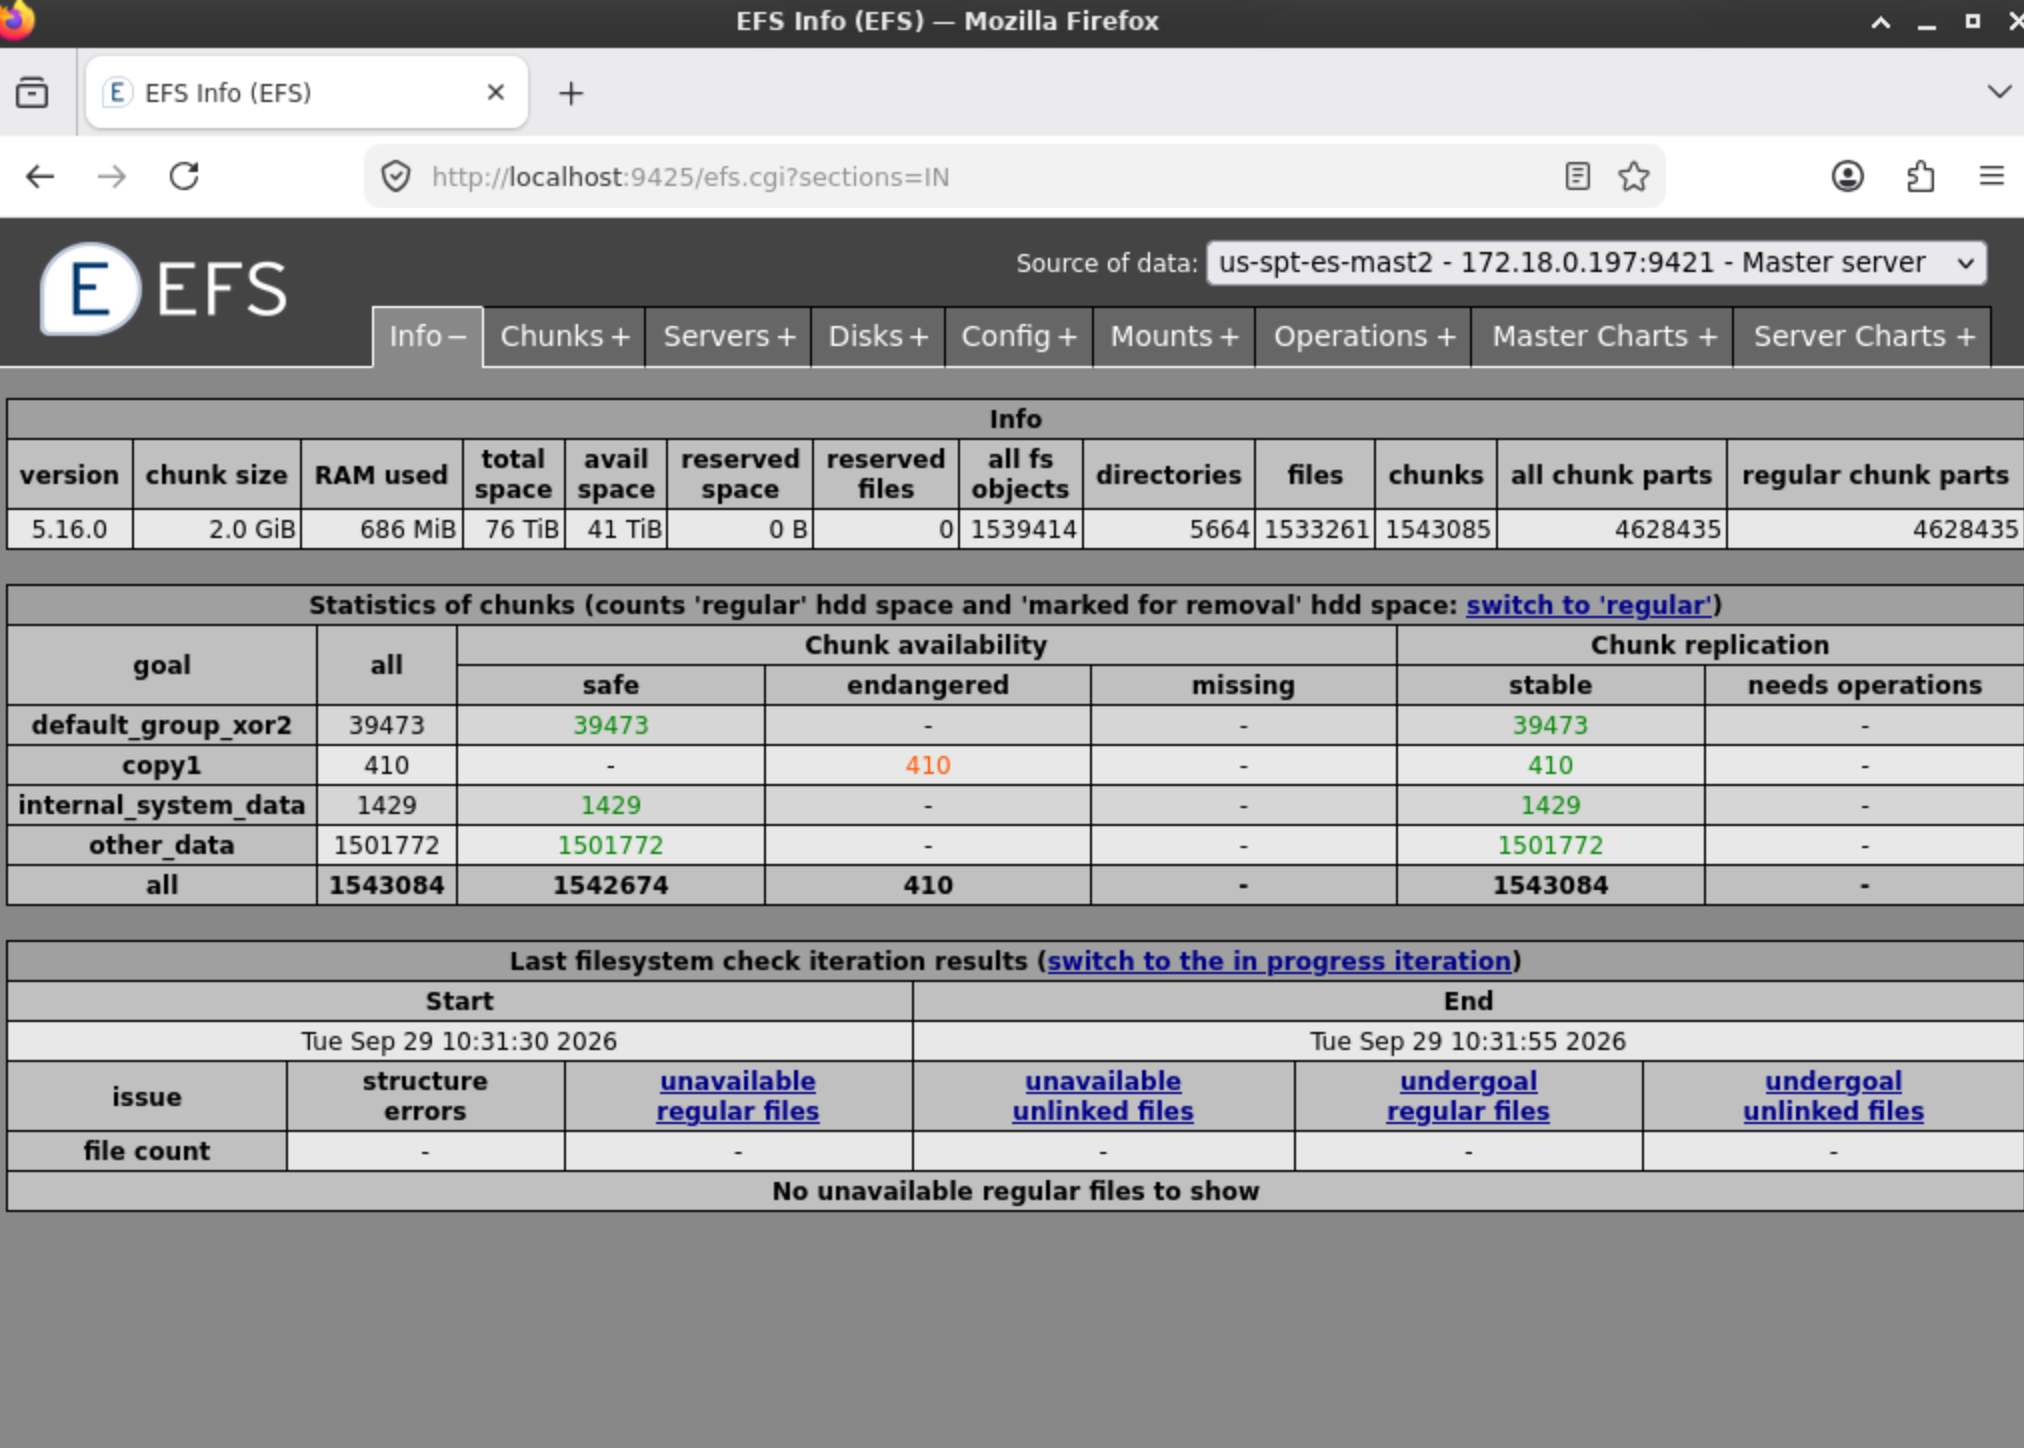Expand the Servers section tab
The height and width of the screenshot is (1448, 2024).
coord(729,337)
